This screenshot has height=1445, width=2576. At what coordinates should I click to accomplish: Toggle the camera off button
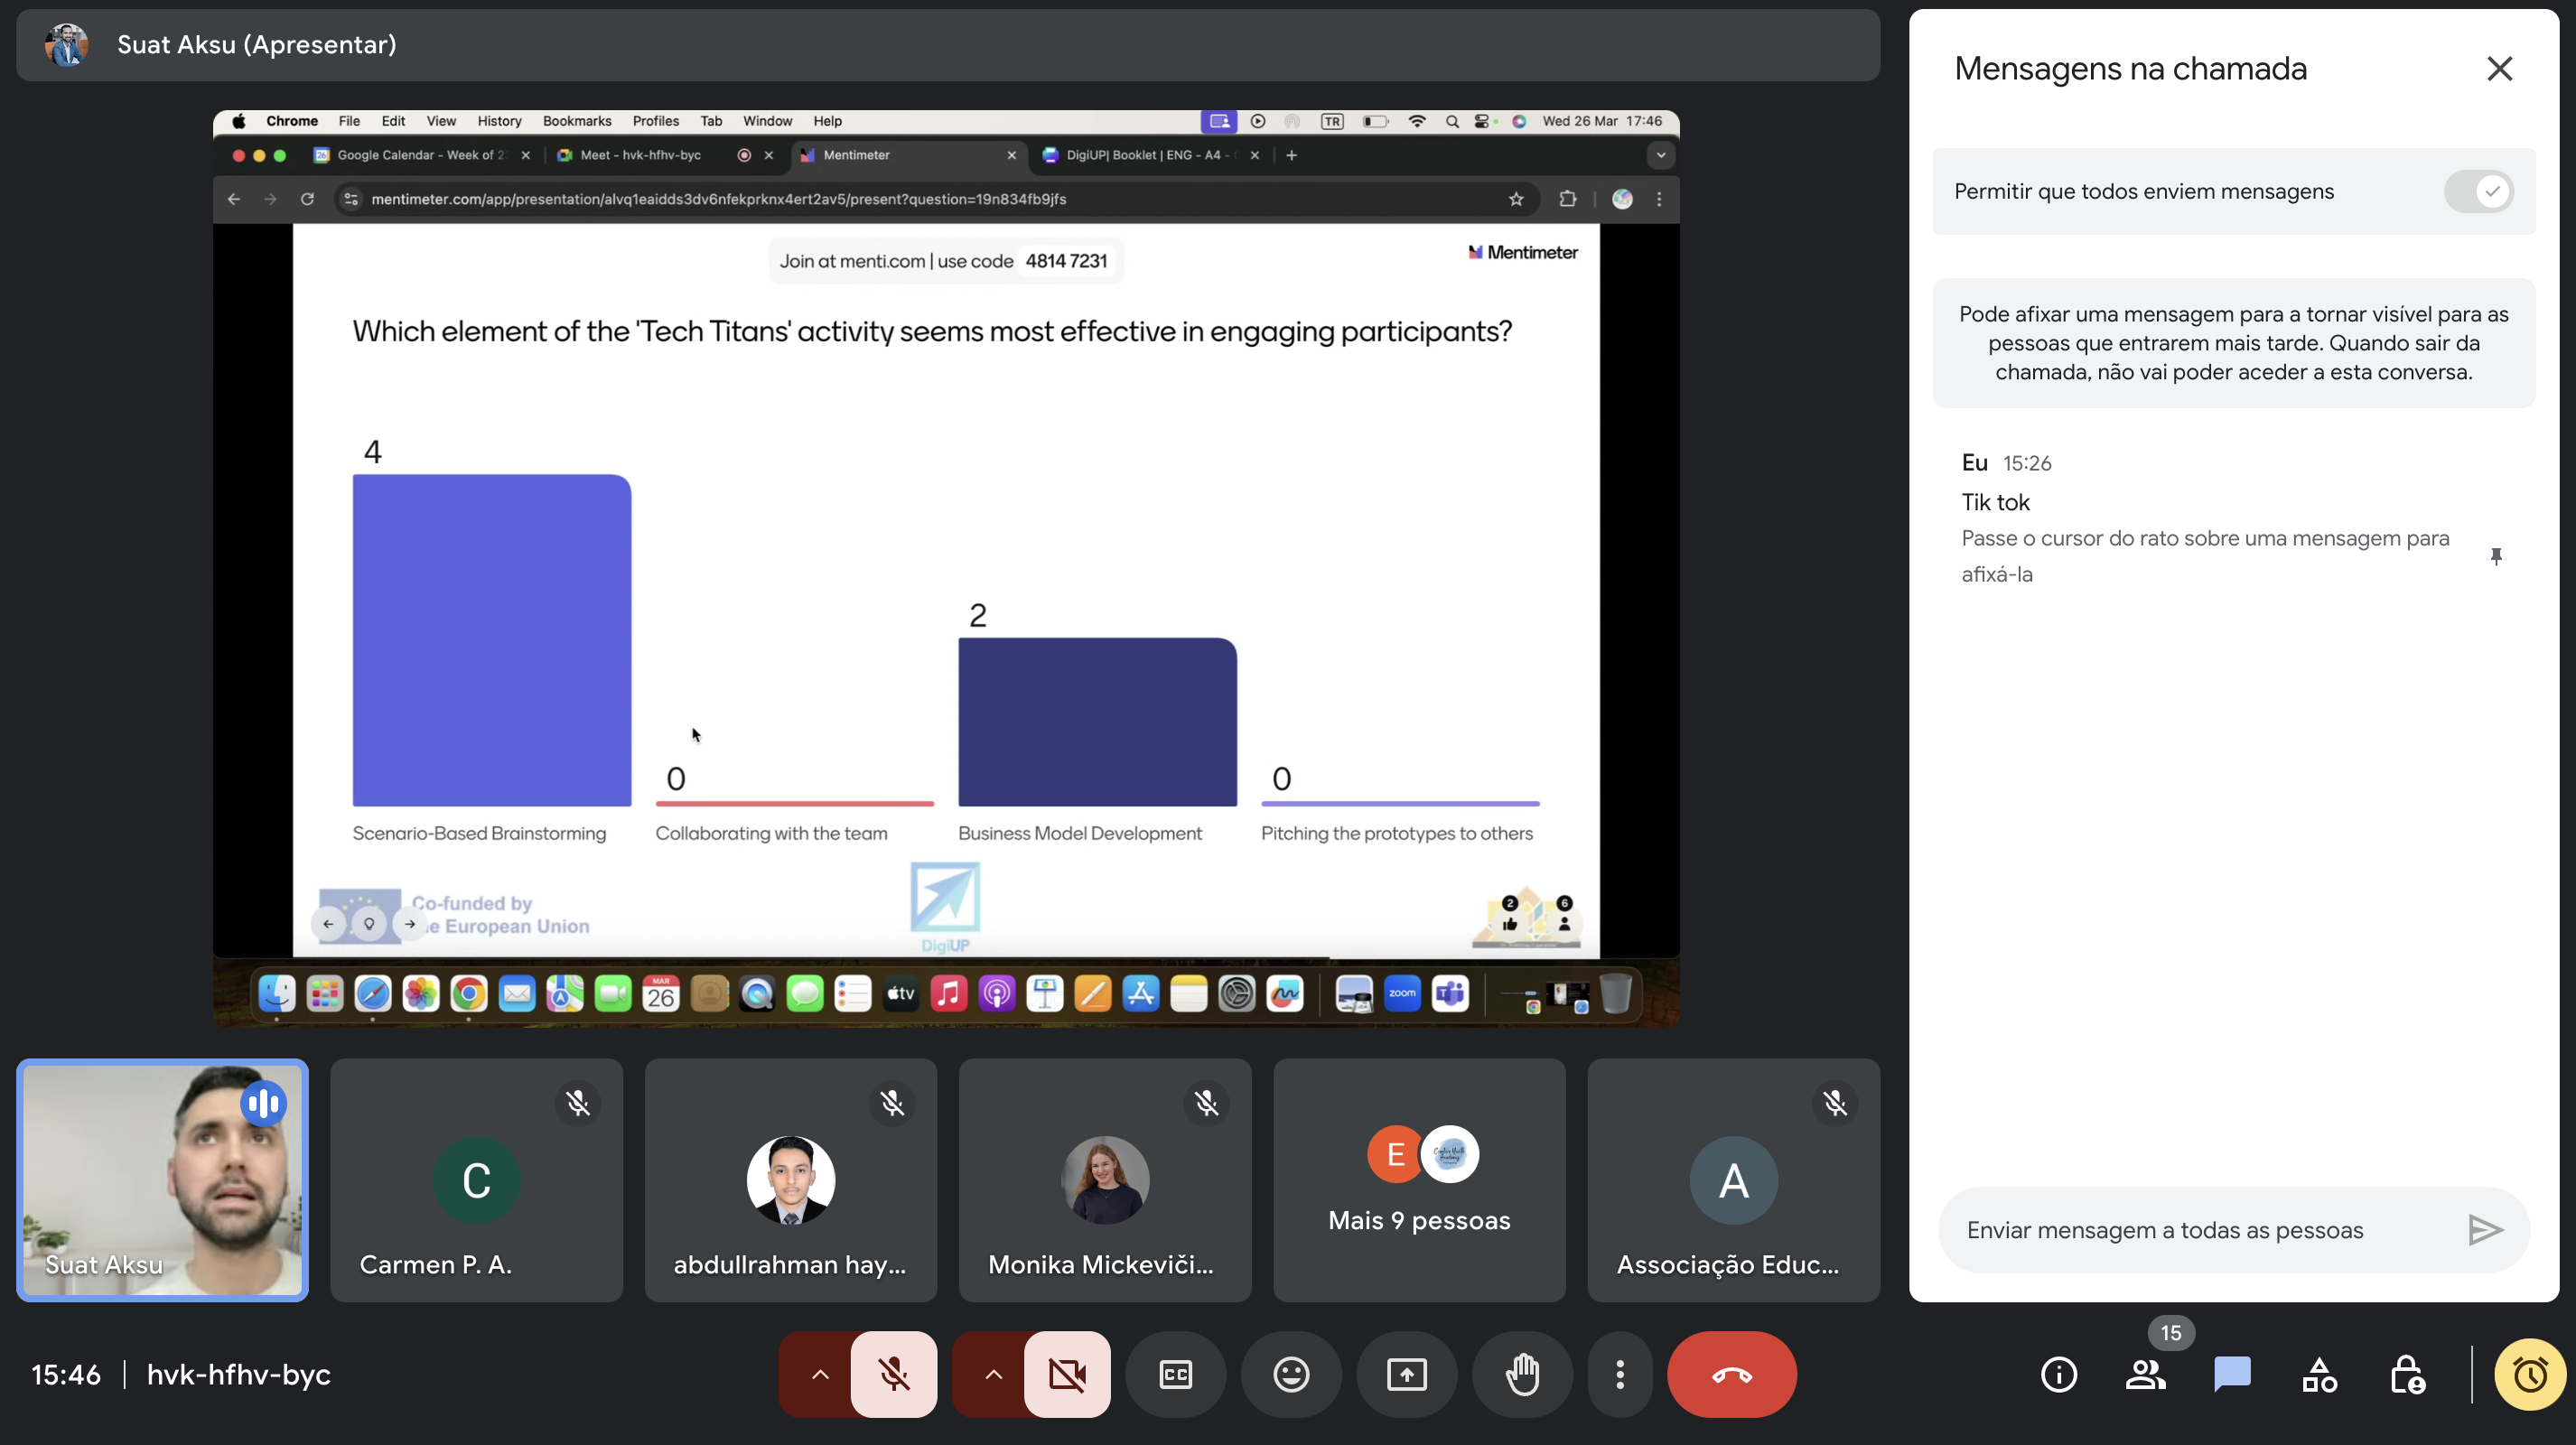pyautogui.click(x=1066, y=1374)
